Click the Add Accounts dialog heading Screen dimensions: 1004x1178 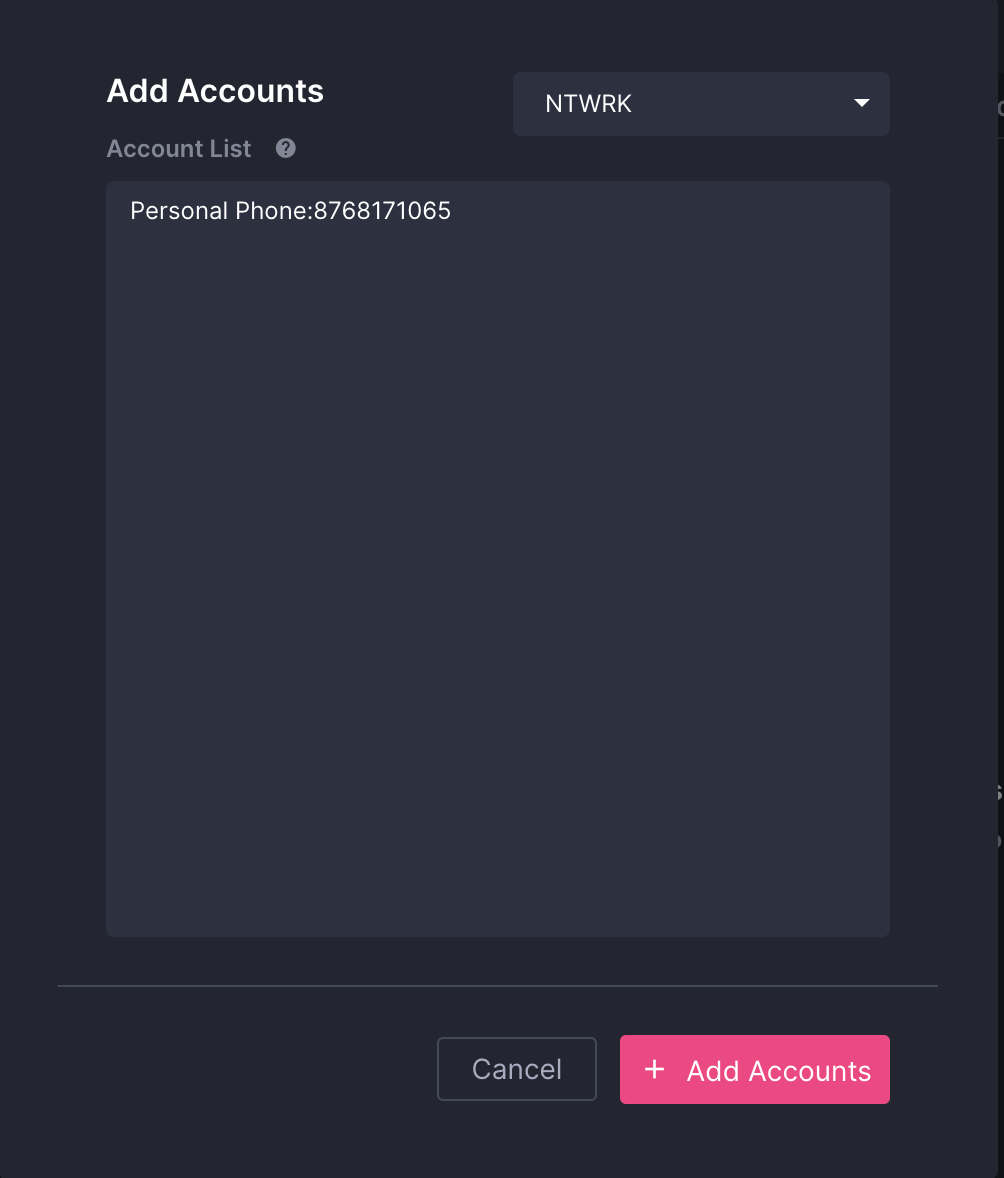click(215, 91)
